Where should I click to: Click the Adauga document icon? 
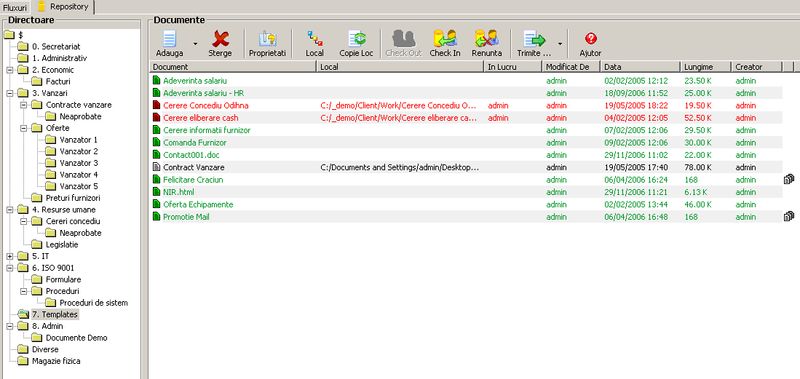click(x=169, y=39)
